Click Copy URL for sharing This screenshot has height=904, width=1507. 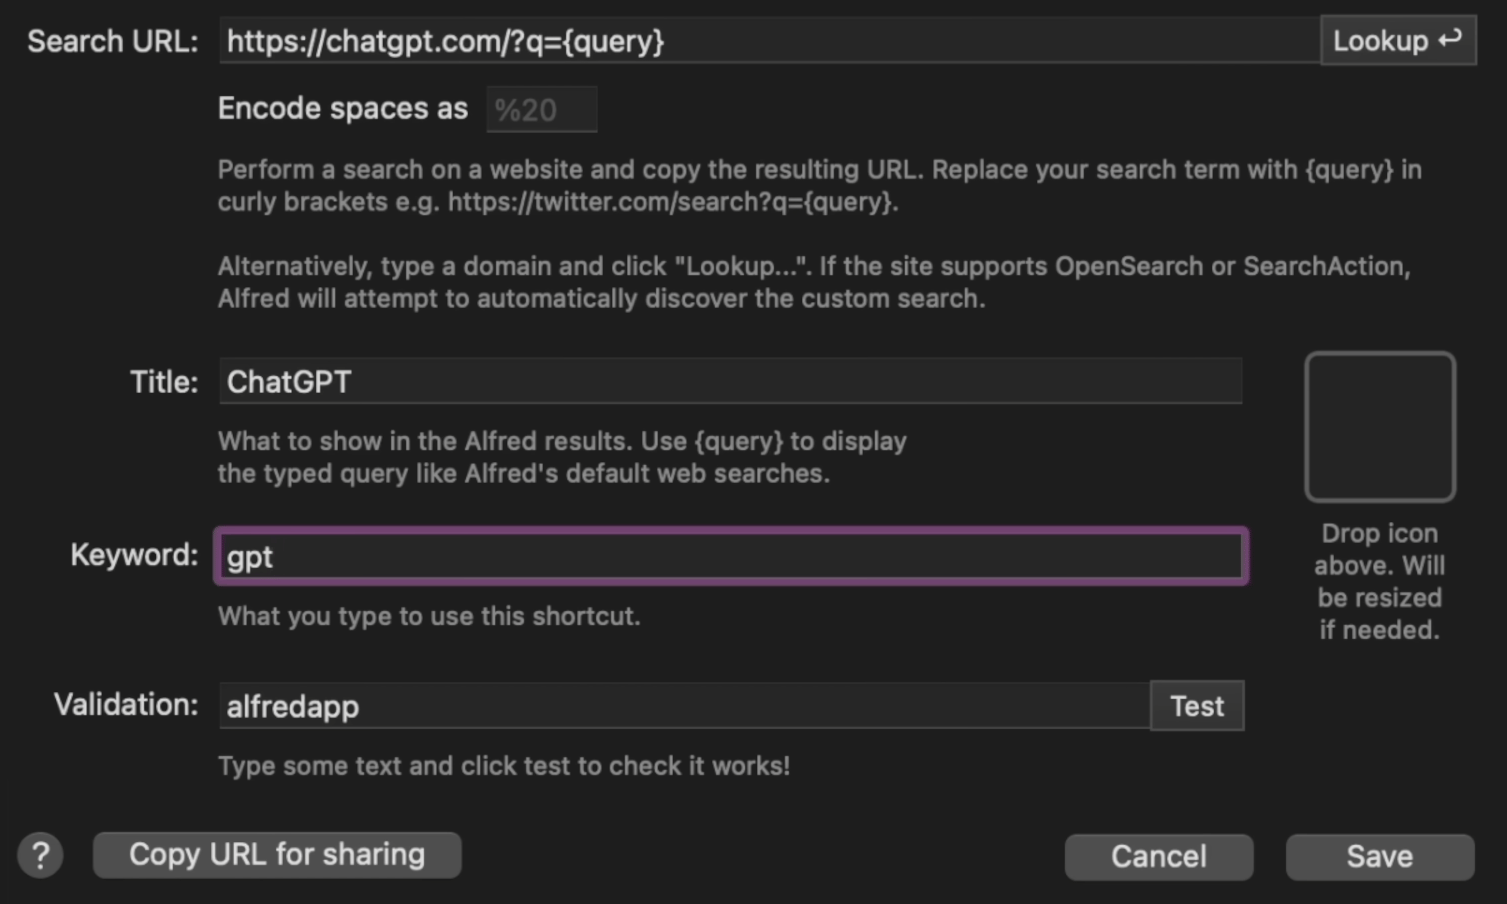pos(277,855)
